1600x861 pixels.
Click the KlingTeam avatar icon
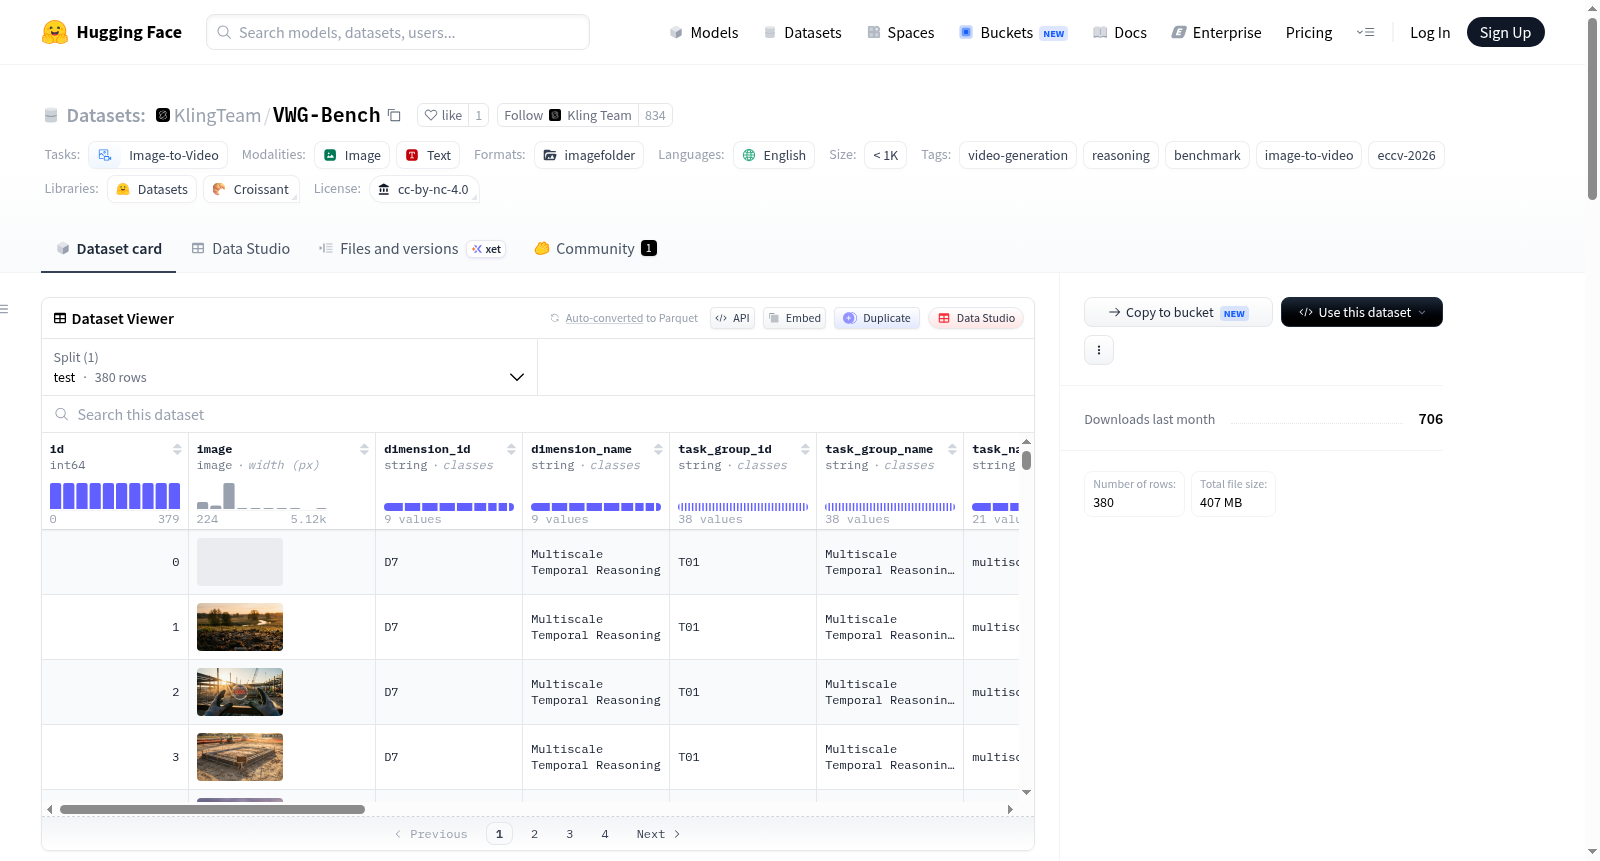(163, 115)
